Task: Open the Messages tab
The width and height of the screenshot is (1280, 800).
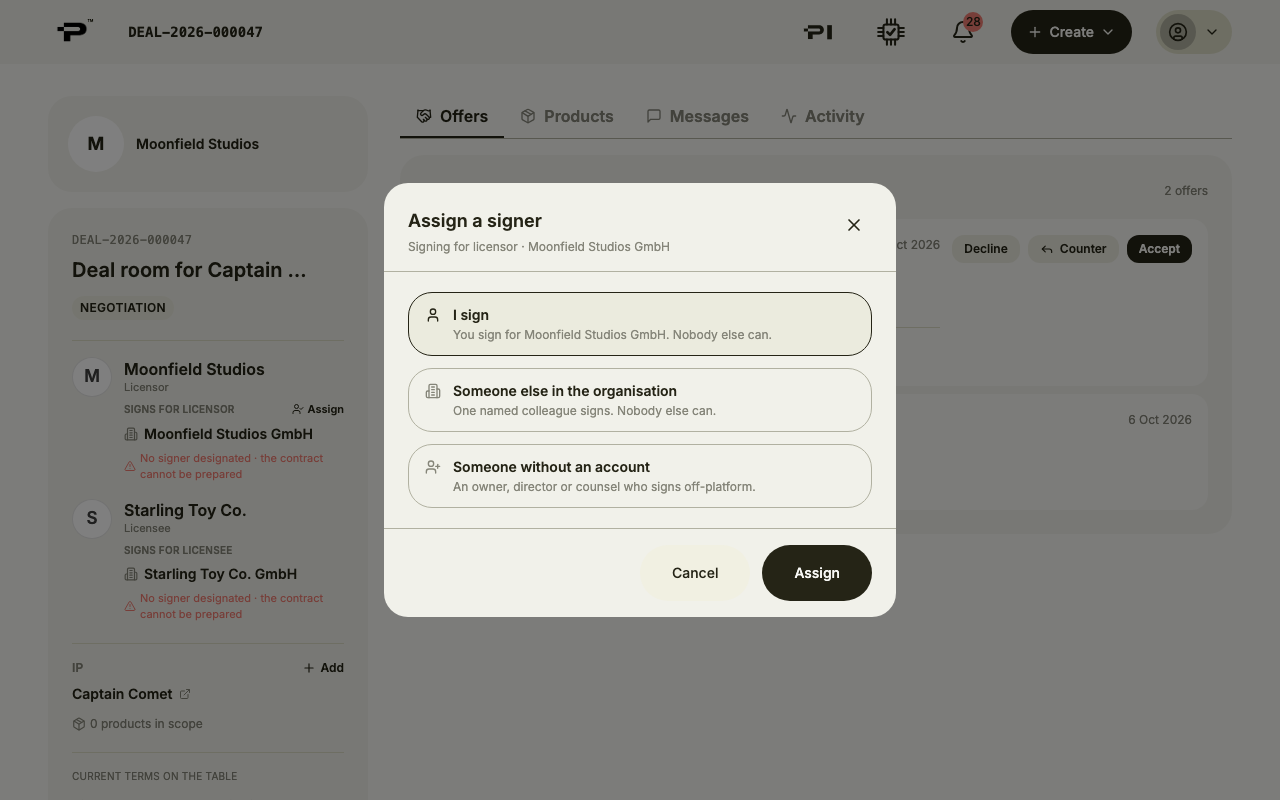Action: pyautogui.click(x=697, y=116)
